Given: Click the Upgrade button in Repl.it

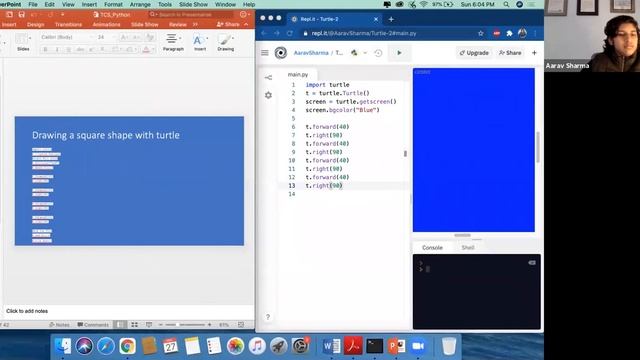Looking at the screenshot, I should pyautogui.click(x=474, y=53).
